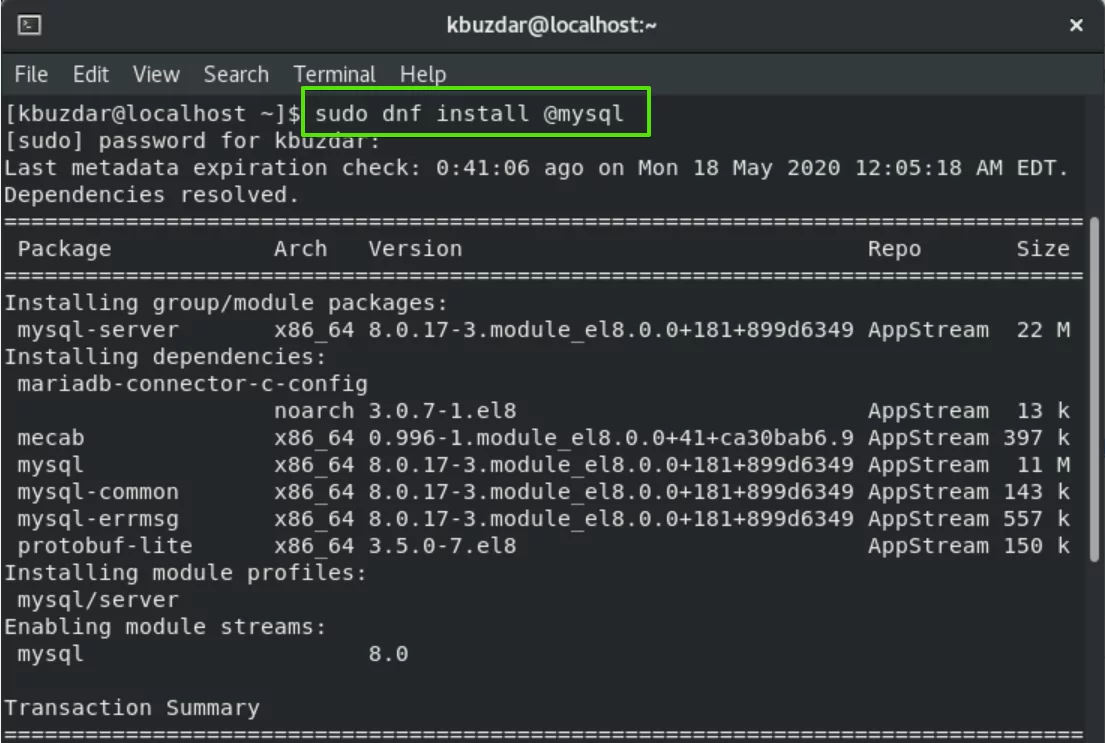Viewport: 1105px width, 743px height.
Task: Click the 22 M size of mysql-server
Action: tap(1043, 329)
